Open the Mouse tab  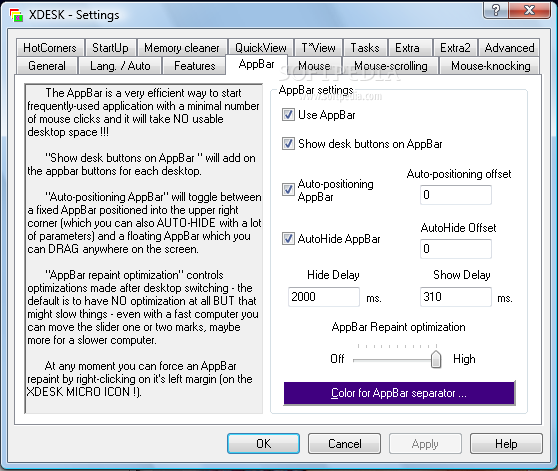(314, 66)
